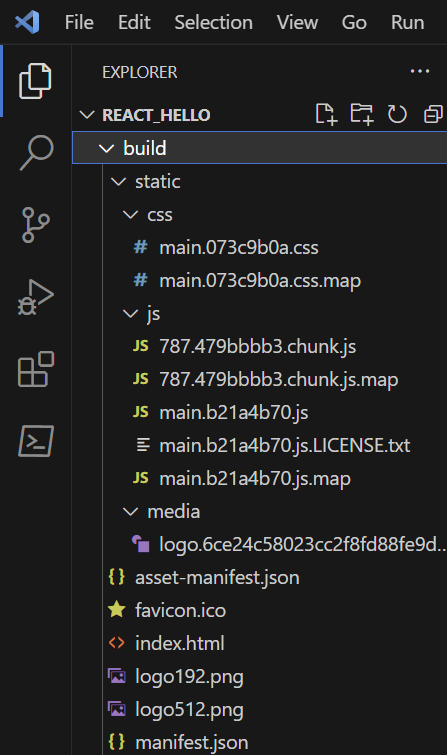This screenshot has height=755, width=447.
Task: Click the image icon beside logo.6ce24c58023cc2f8fd88fe9d
Action: click(141, 544)
